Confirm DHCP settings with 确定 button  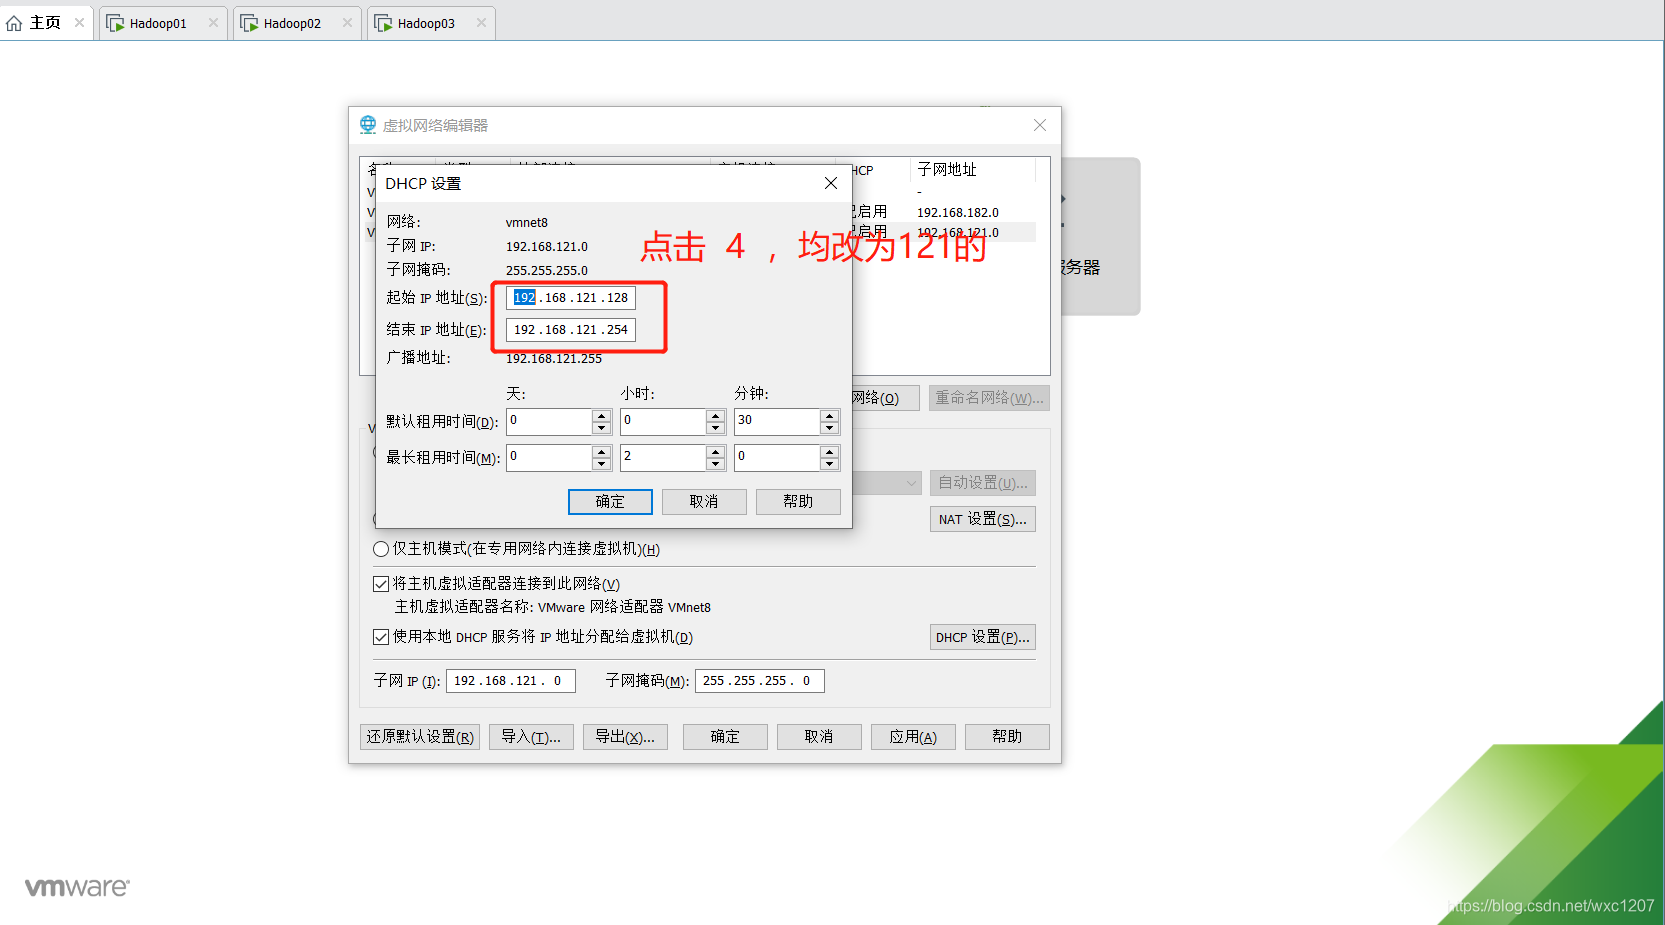[x=610, y=502]
